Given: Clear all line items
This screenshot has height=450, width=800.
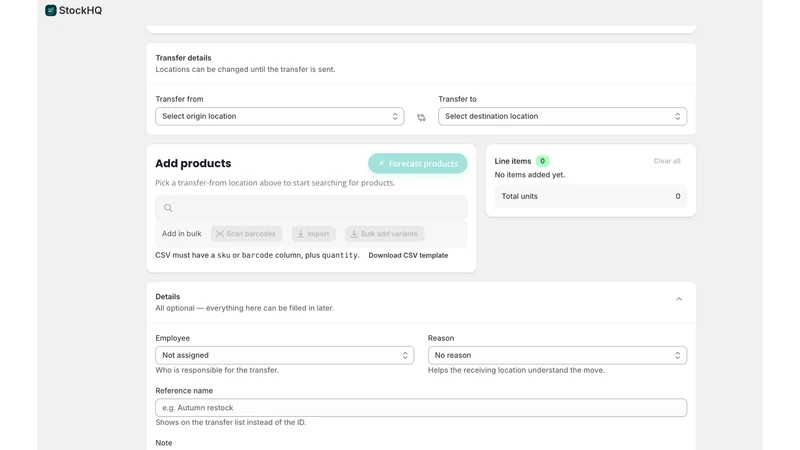Looking at the screenshot, I should pos(667,161).
